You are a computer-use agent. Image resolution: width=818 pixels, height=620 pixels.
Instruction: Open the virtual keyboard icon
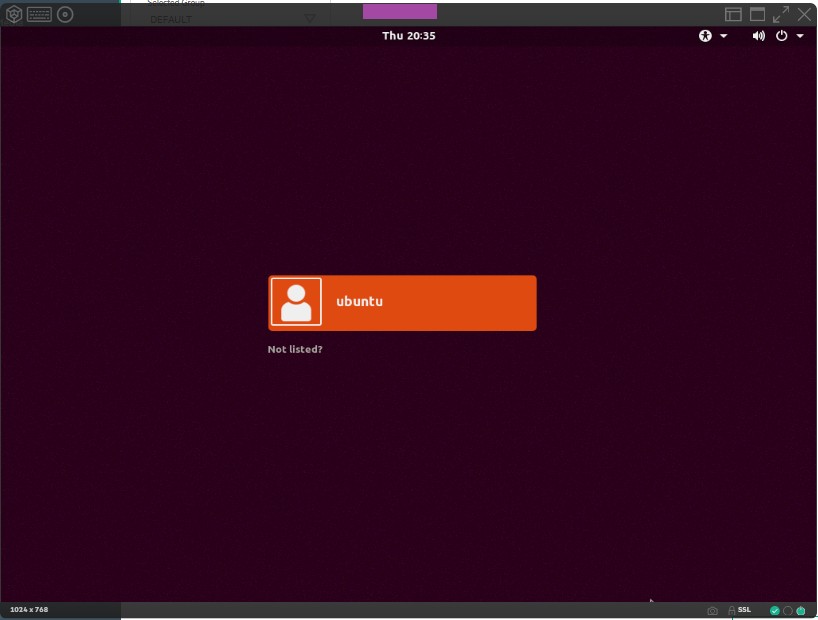point(39,15)
